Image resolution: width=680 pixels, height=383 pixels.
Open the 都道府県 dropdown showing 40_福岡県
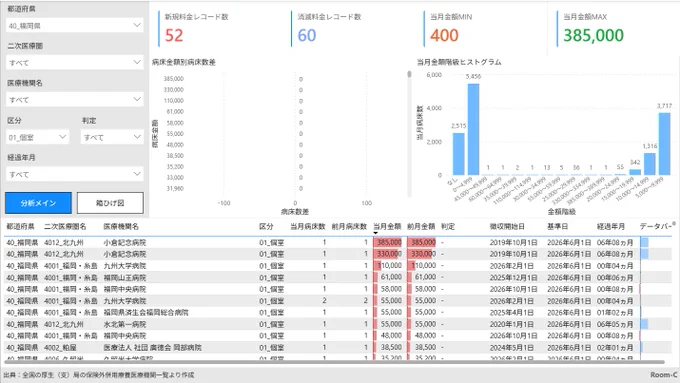(x=75, y=26)
